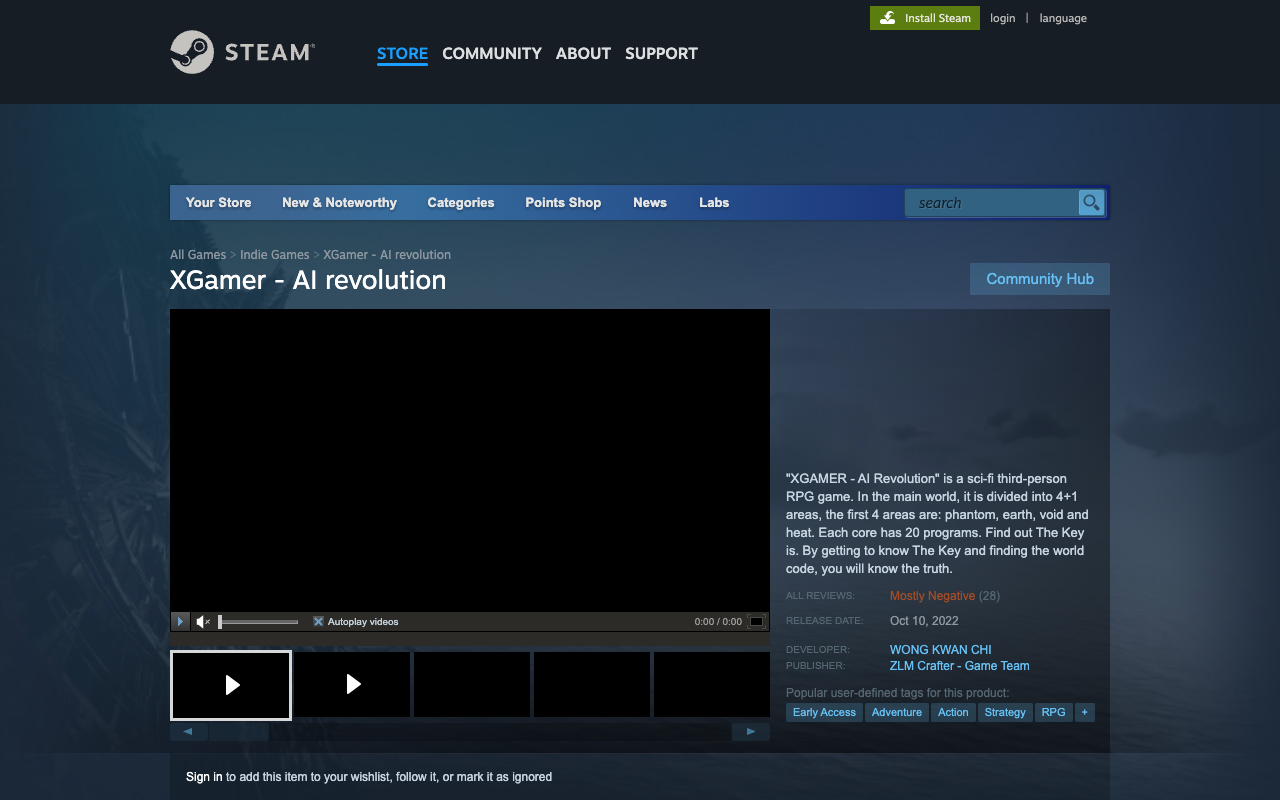
Task: Open the News tab
Action: click(x=650, y=202)
